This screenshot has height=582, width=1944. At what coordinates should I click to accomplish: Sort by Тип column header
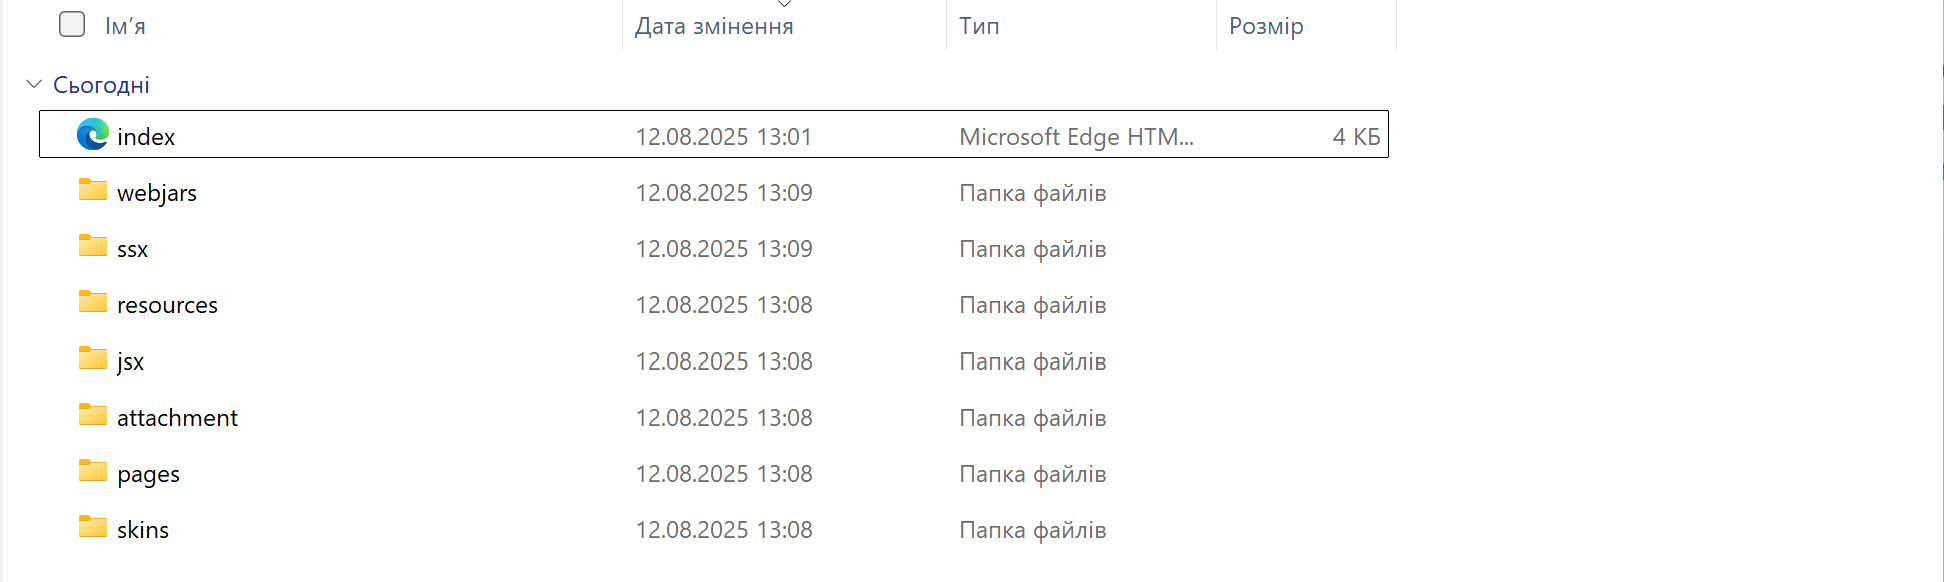979,26
